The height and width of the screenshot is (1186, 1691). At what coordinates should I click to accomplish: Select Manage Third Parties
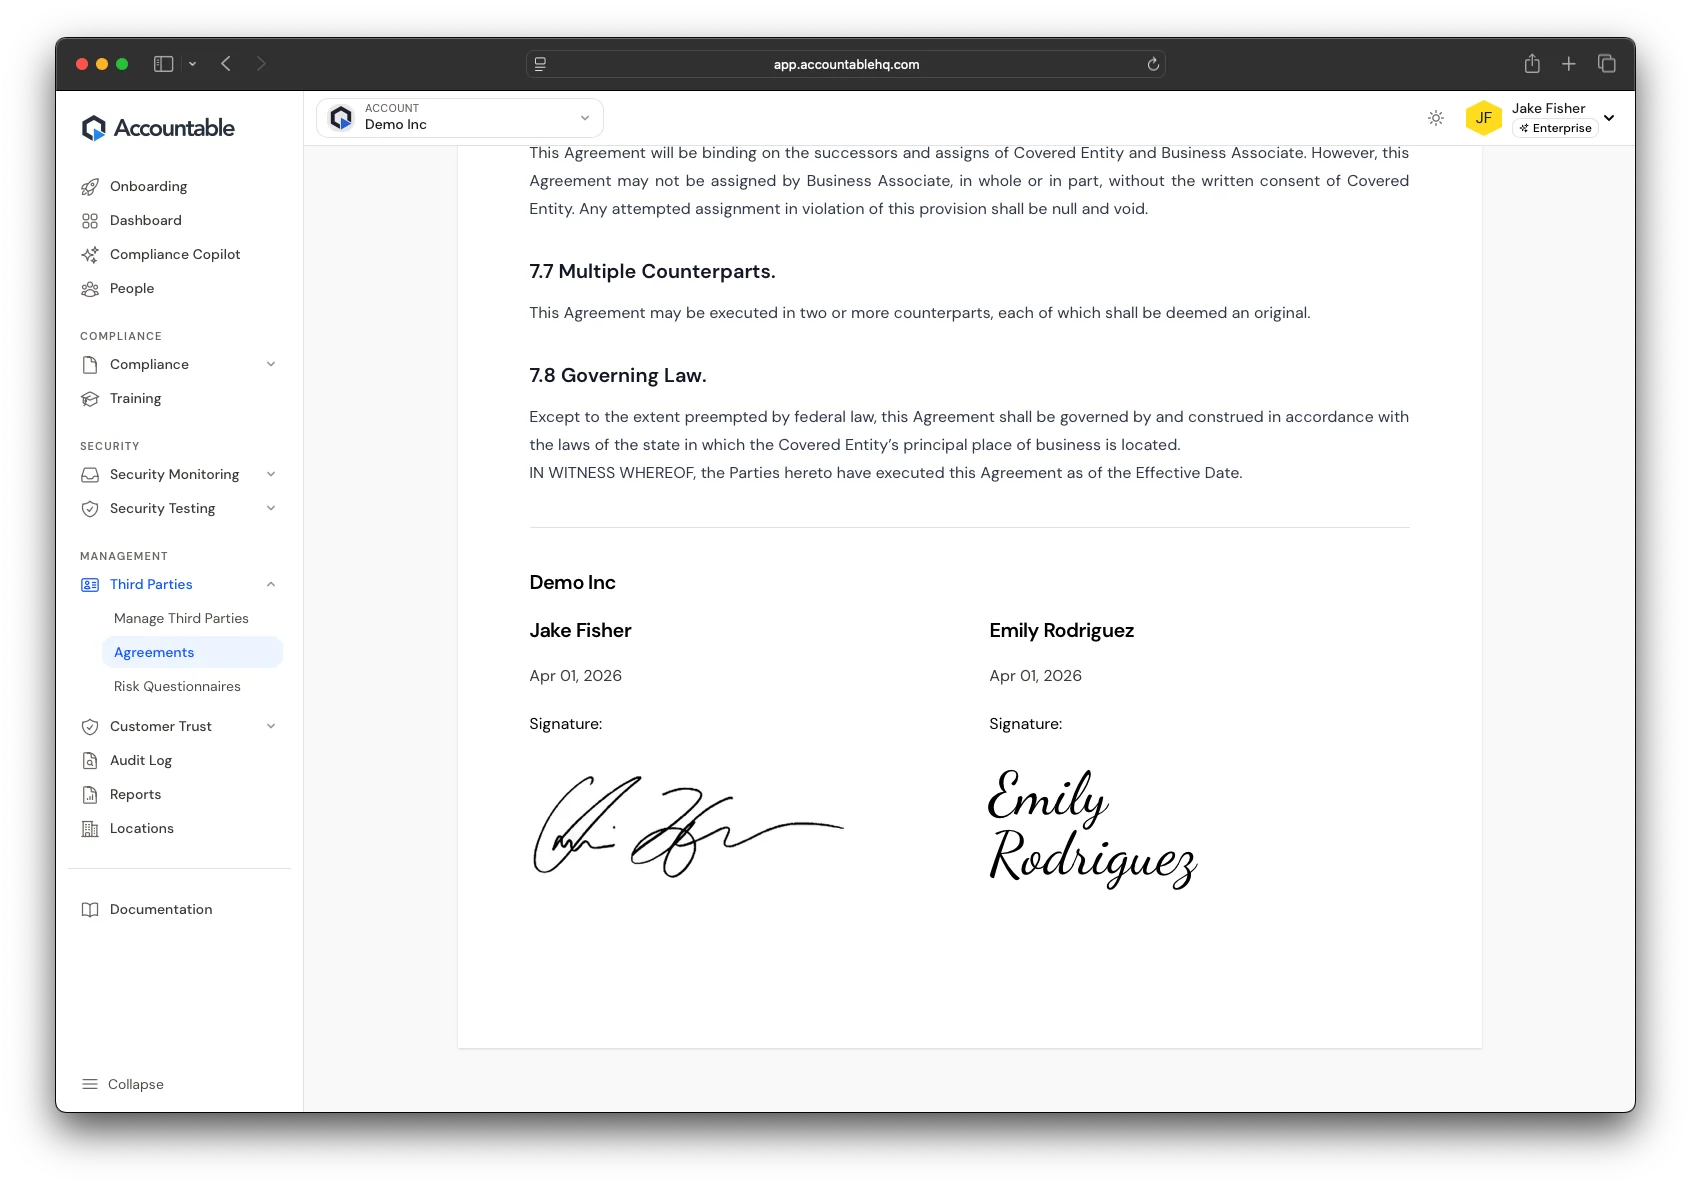point(181,619)
